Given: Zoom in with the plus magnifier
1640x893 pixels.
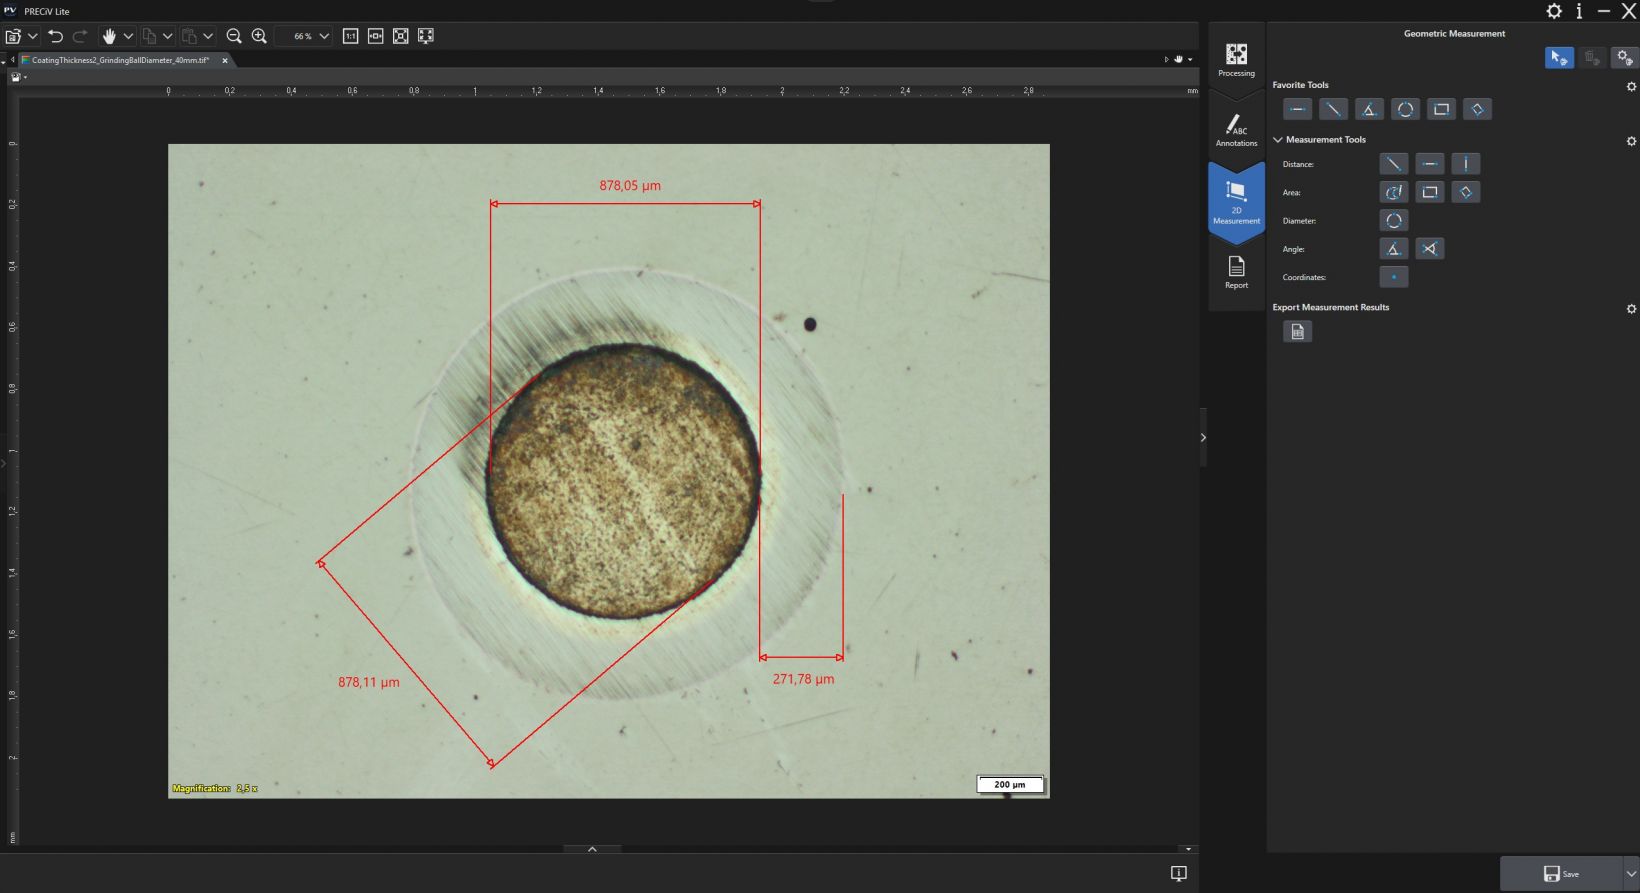Looking at the screenshot, I should tap(259, 36).
